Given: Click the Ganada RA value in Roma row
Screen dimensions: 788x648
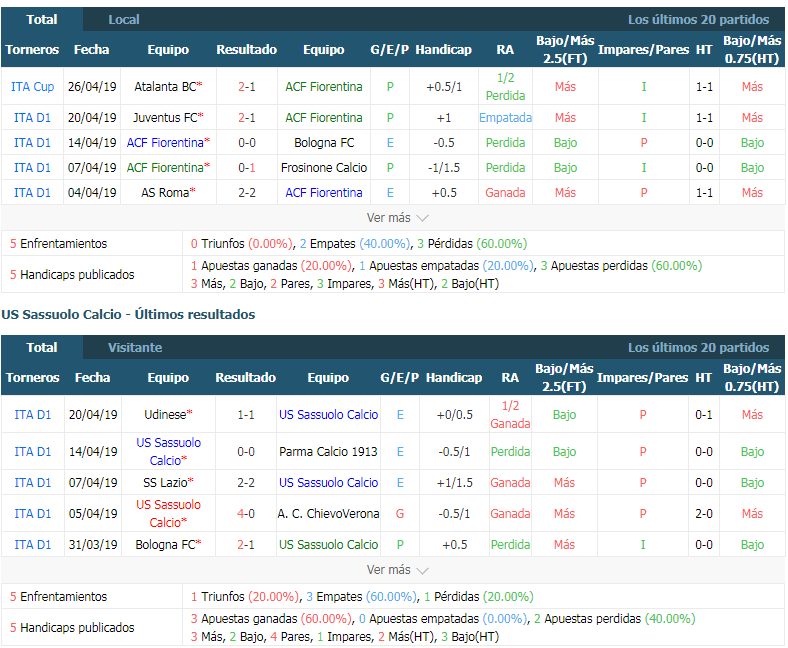Looking at the screenshot, I should (505, 193).
